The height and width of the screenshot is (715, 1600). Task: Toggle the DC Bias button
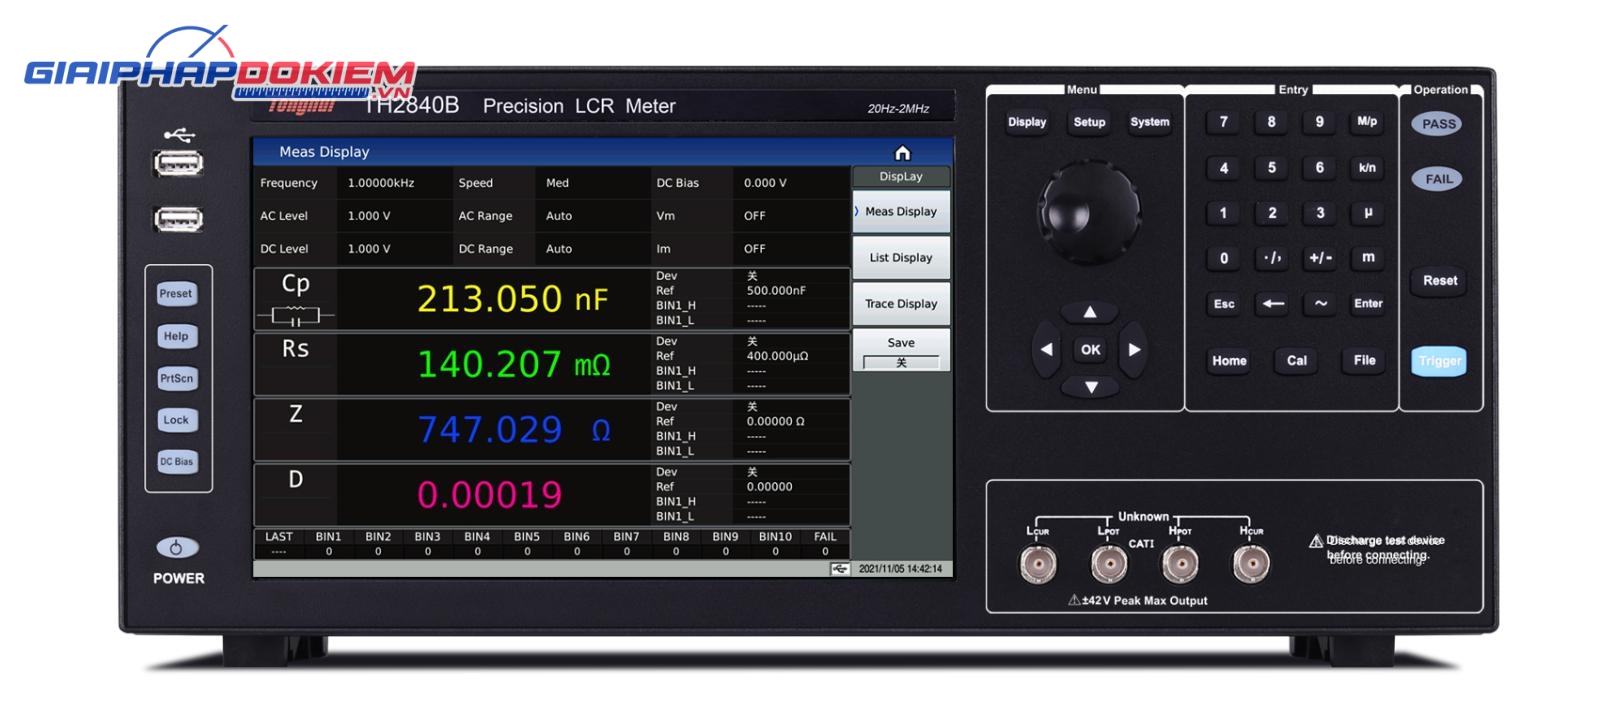pos(176,462)
